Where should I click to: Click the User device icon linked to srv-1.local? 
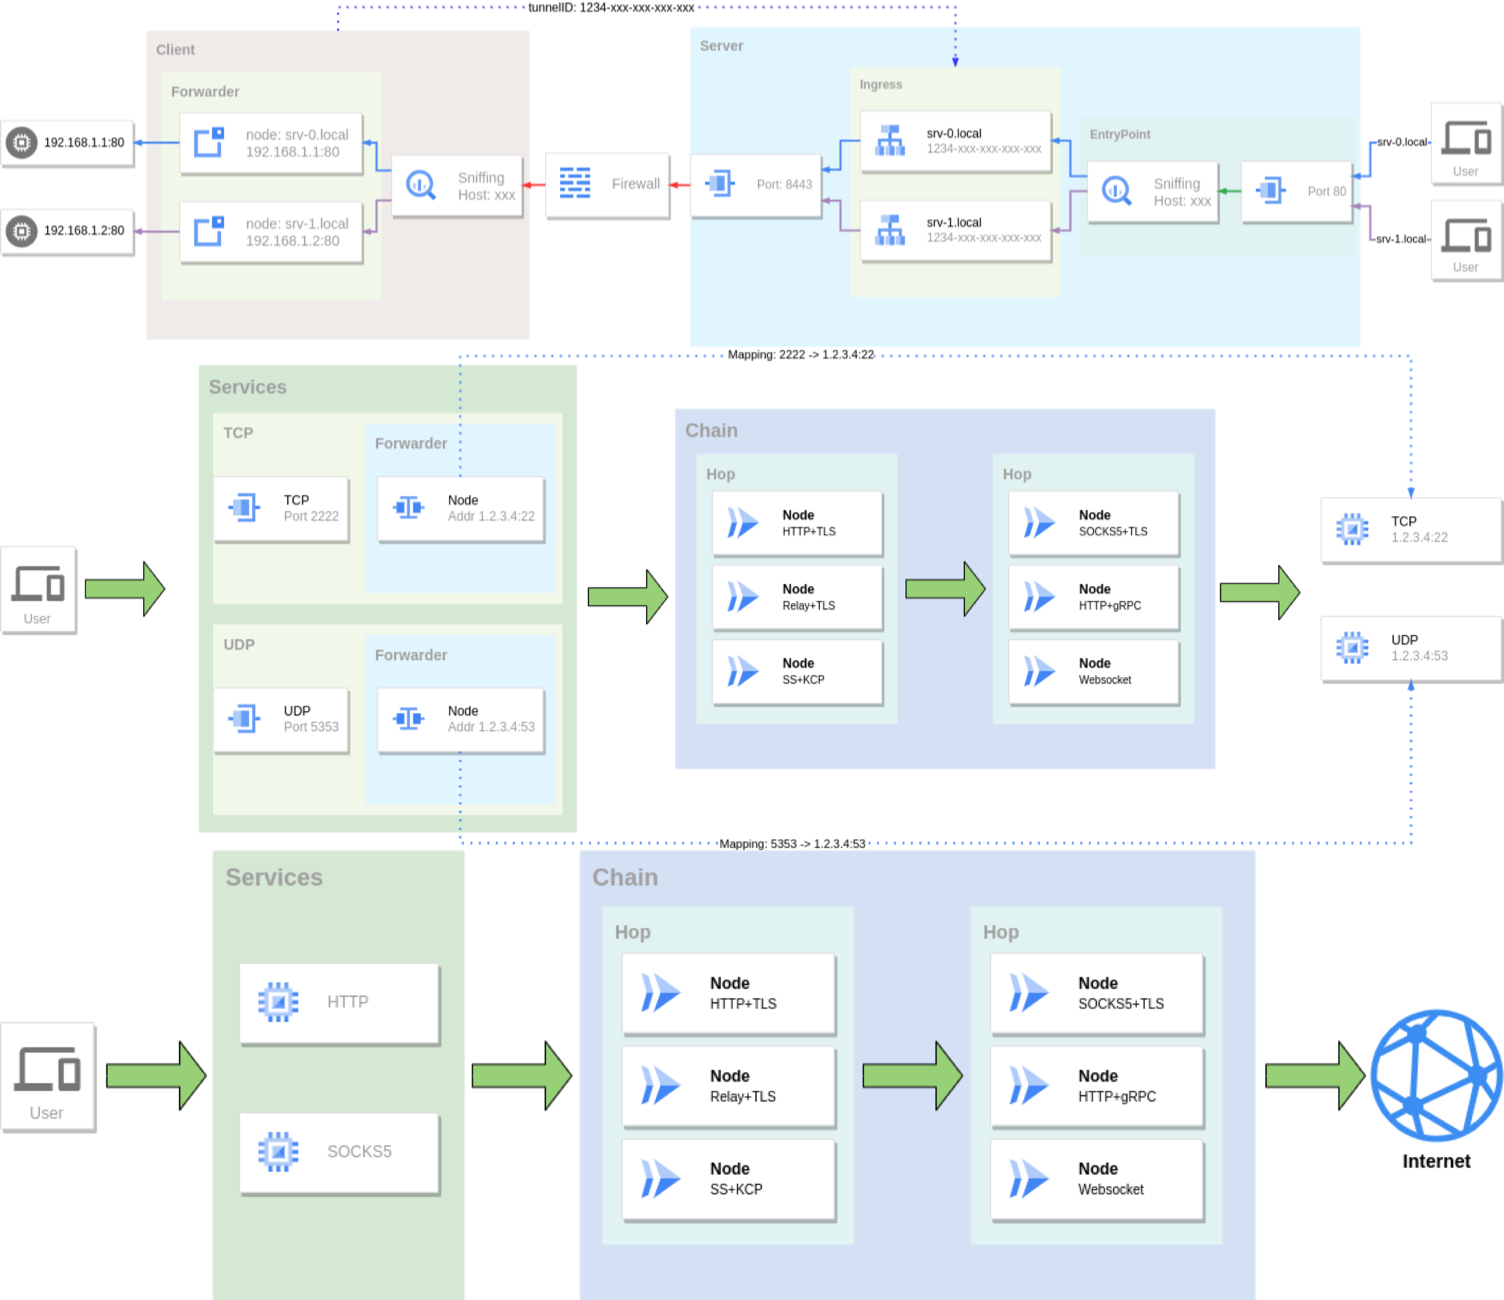[x=1466, y=236]
